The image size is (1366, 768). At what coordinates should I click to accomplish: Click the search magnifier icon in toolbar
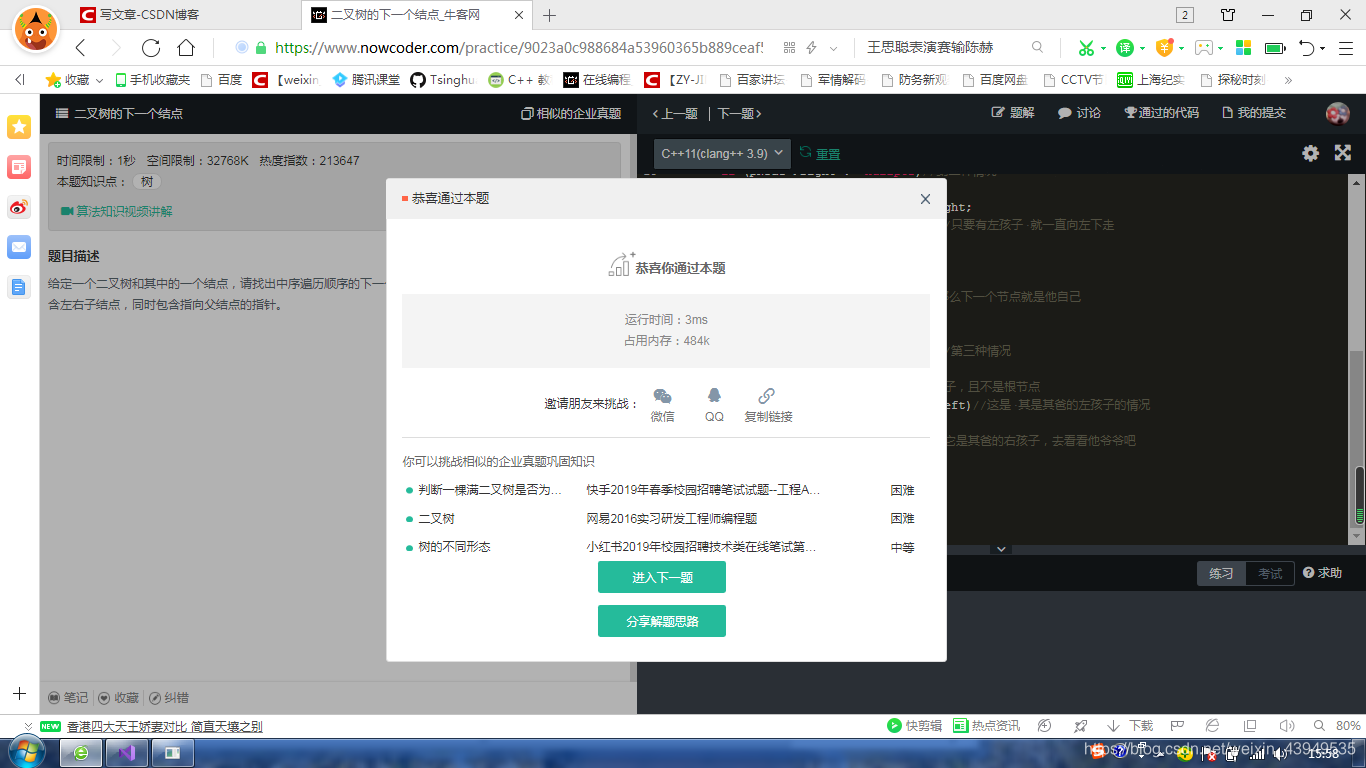tap(1037, 48)
